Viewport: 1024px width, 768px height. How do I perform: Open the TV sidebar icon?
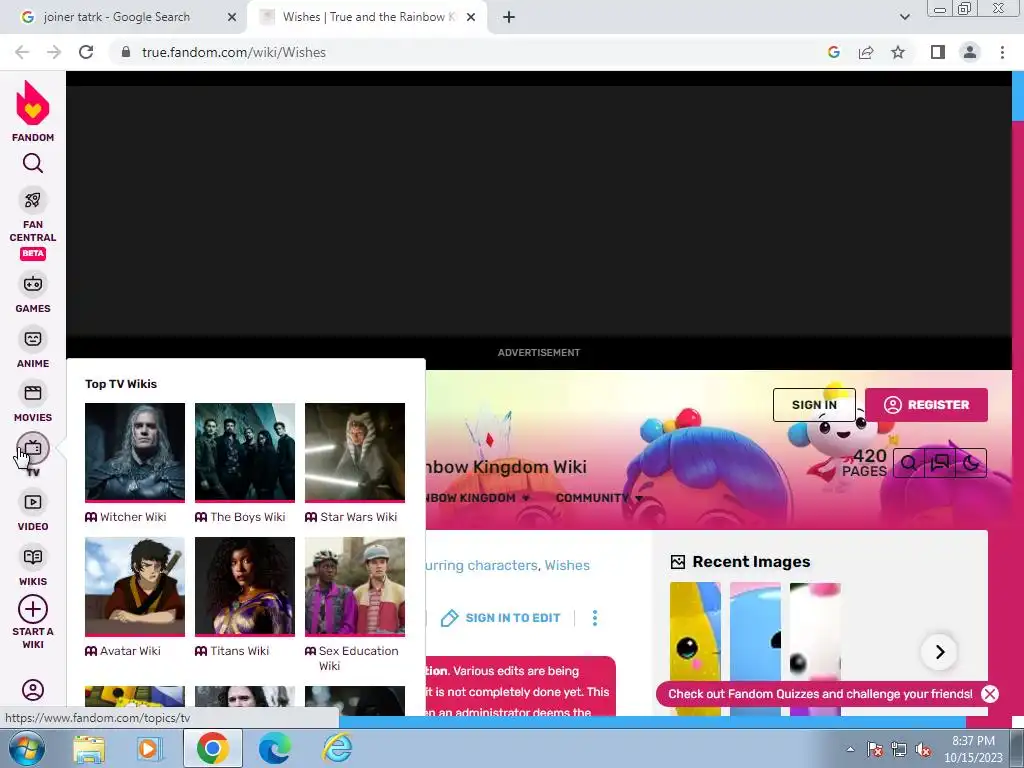click(x=33, y=448)
